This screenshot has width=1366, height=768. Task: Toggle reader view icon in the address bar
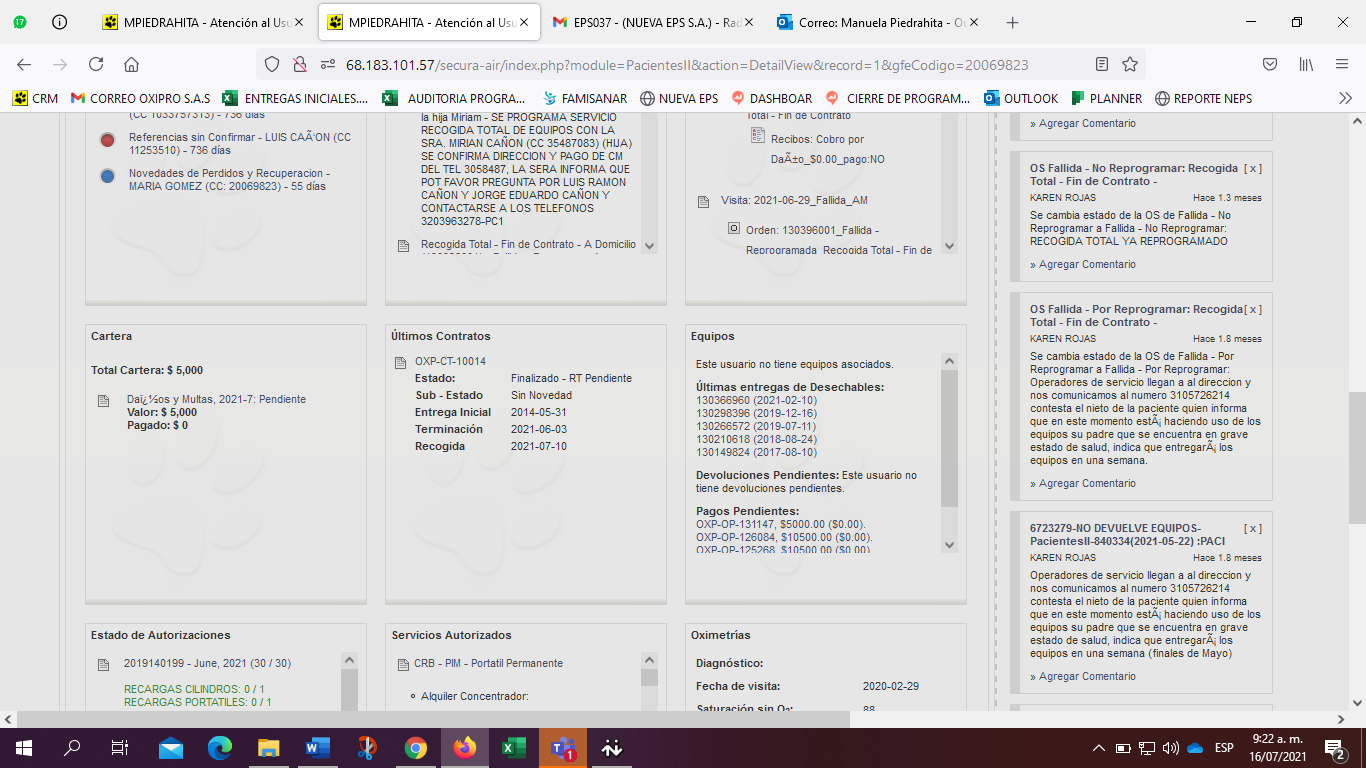tap(1102, 64)
